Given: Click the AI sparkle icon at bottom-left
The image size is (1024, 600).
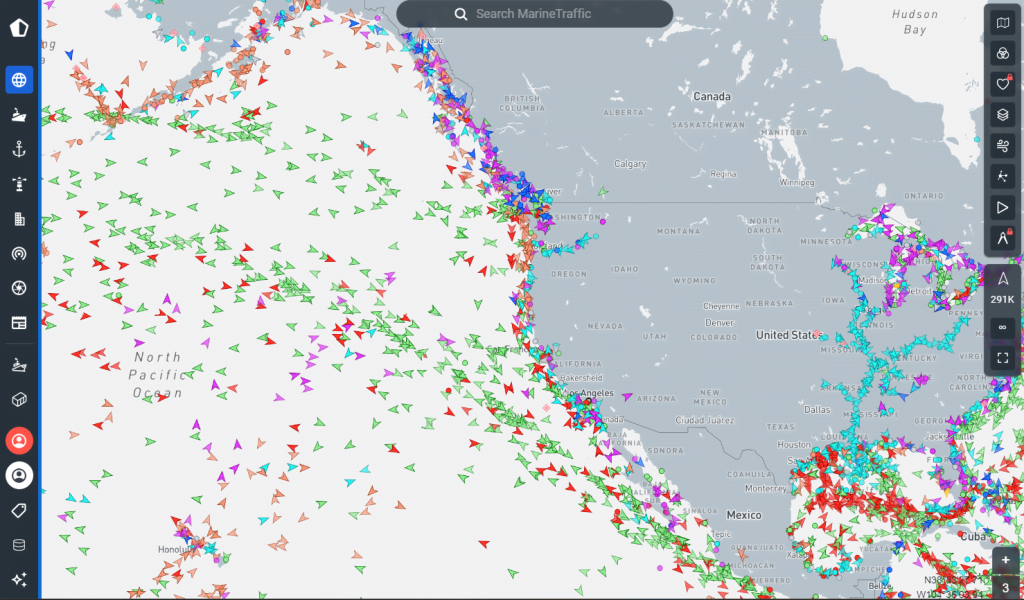Looking at the screenshot, I should [x=19, y=579].
